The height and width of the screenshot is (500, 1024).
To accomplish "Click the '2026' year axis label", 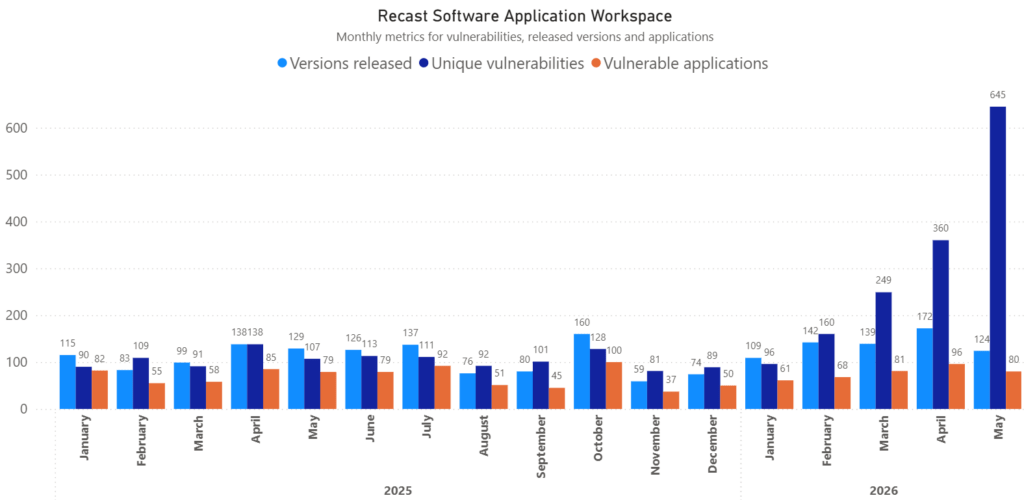I will (x=884, y=490).
